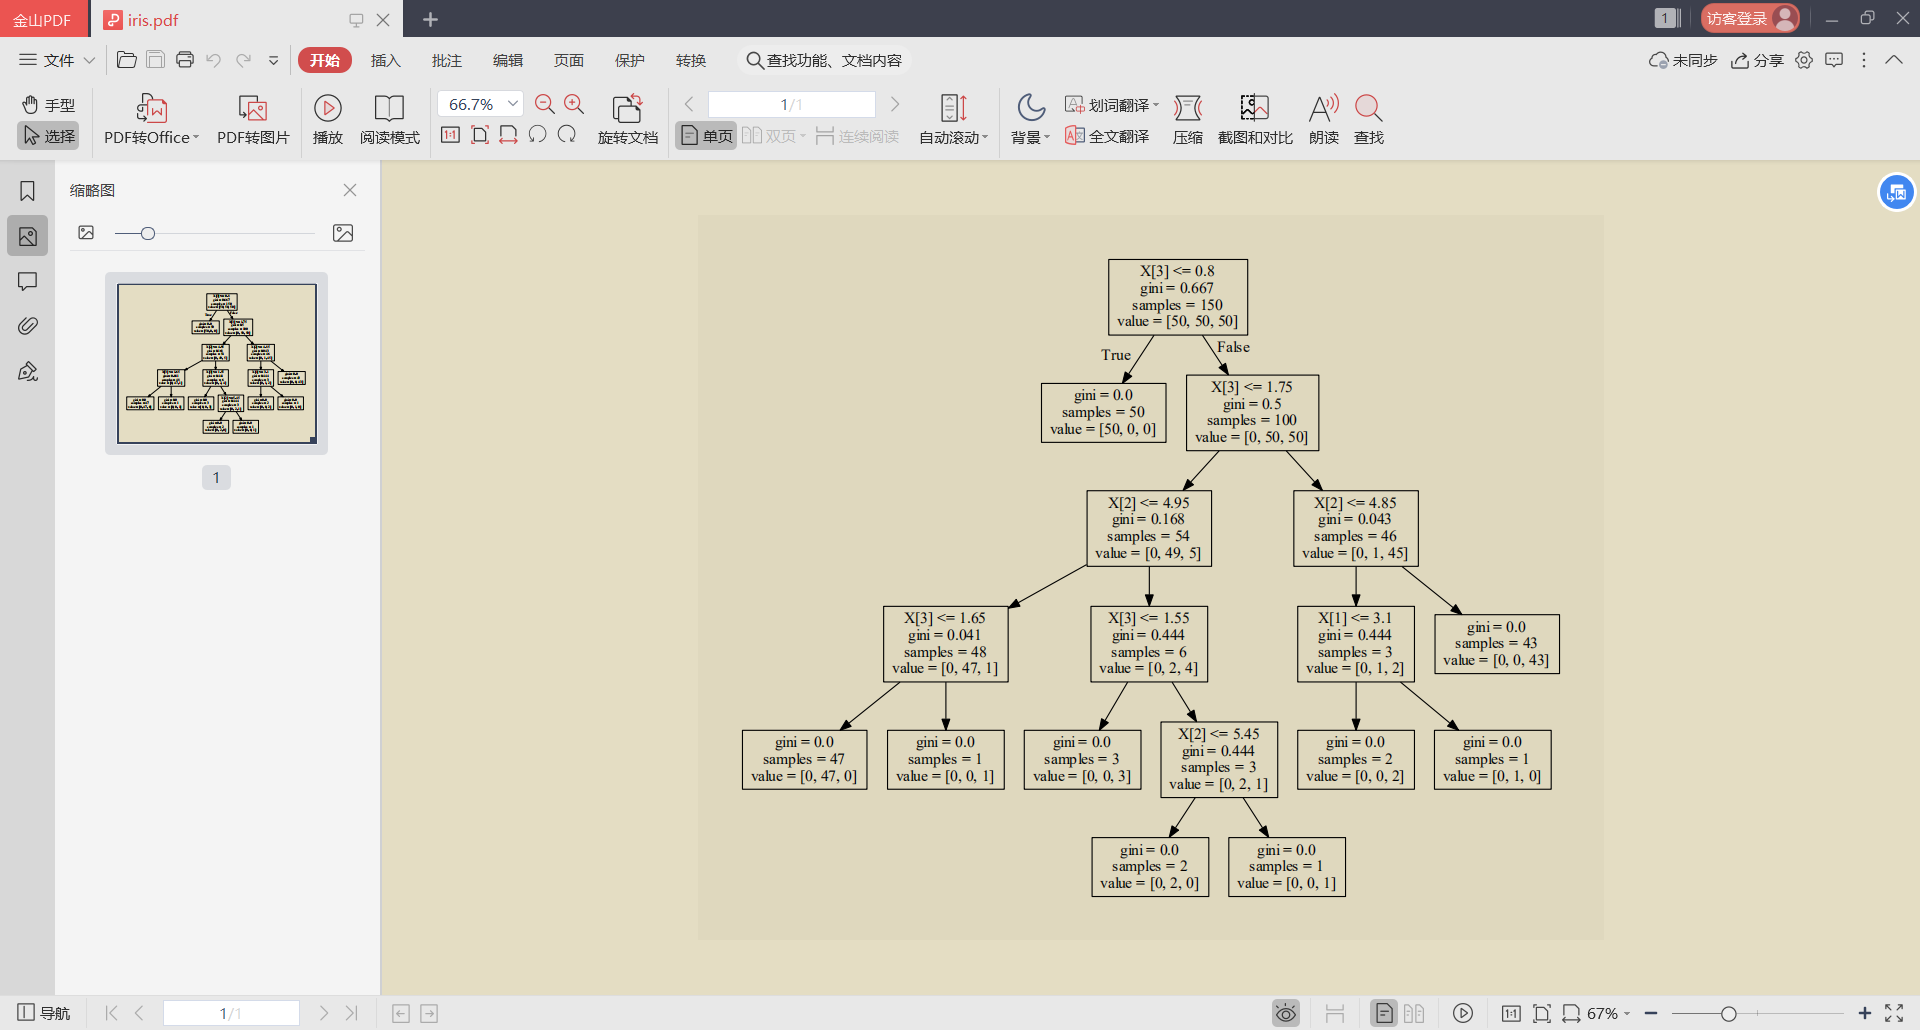Click status bar zoom in plus
Image resolution: width=1920 pixels, height=1030 pixels.
[x=1865, y=1013]
